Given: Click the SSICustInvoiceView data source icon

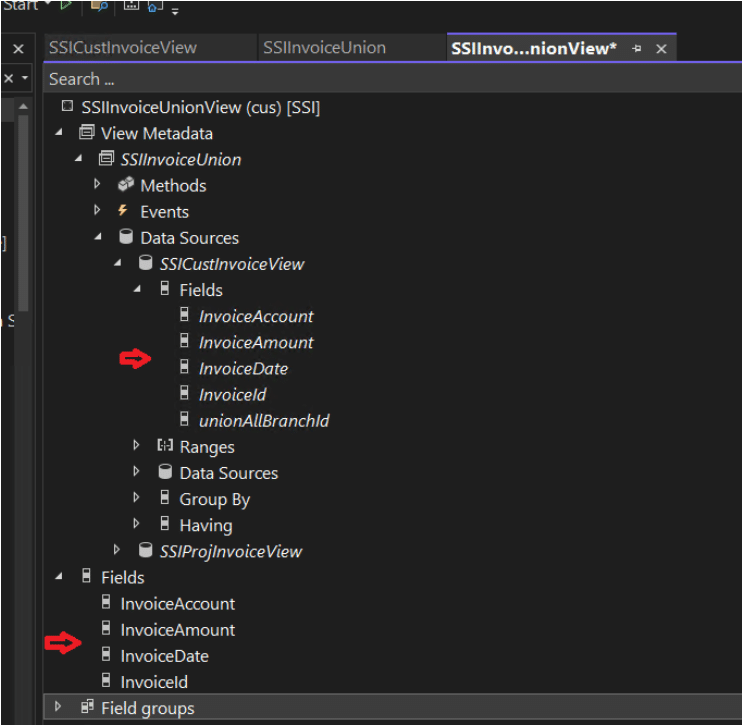Looking at the screenshot, I should click(x=145, y=264).
